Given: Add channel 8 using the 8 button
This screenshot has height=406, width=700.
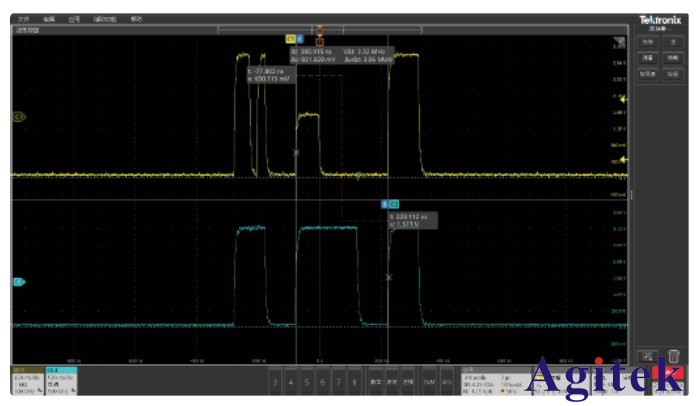Looking at the screenshot, I should tap(354, 381).
